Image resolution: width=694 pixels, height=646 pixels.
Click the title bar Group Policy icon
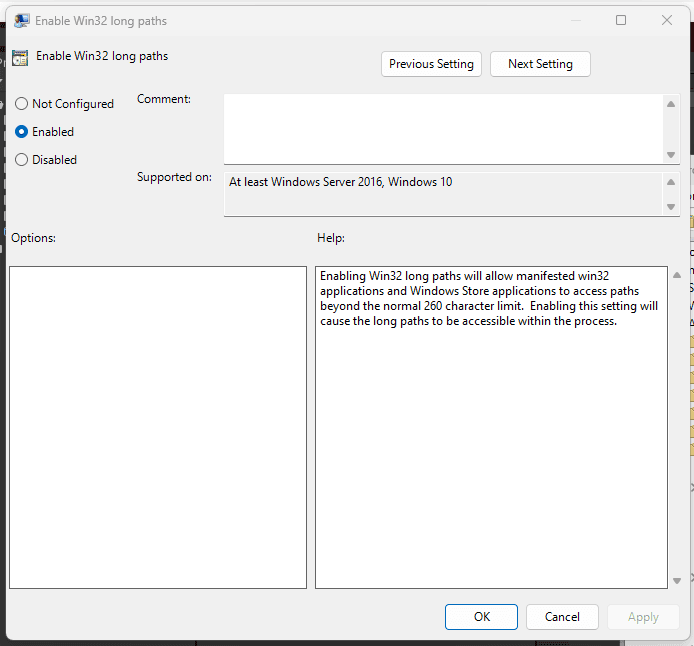(22, 21)
